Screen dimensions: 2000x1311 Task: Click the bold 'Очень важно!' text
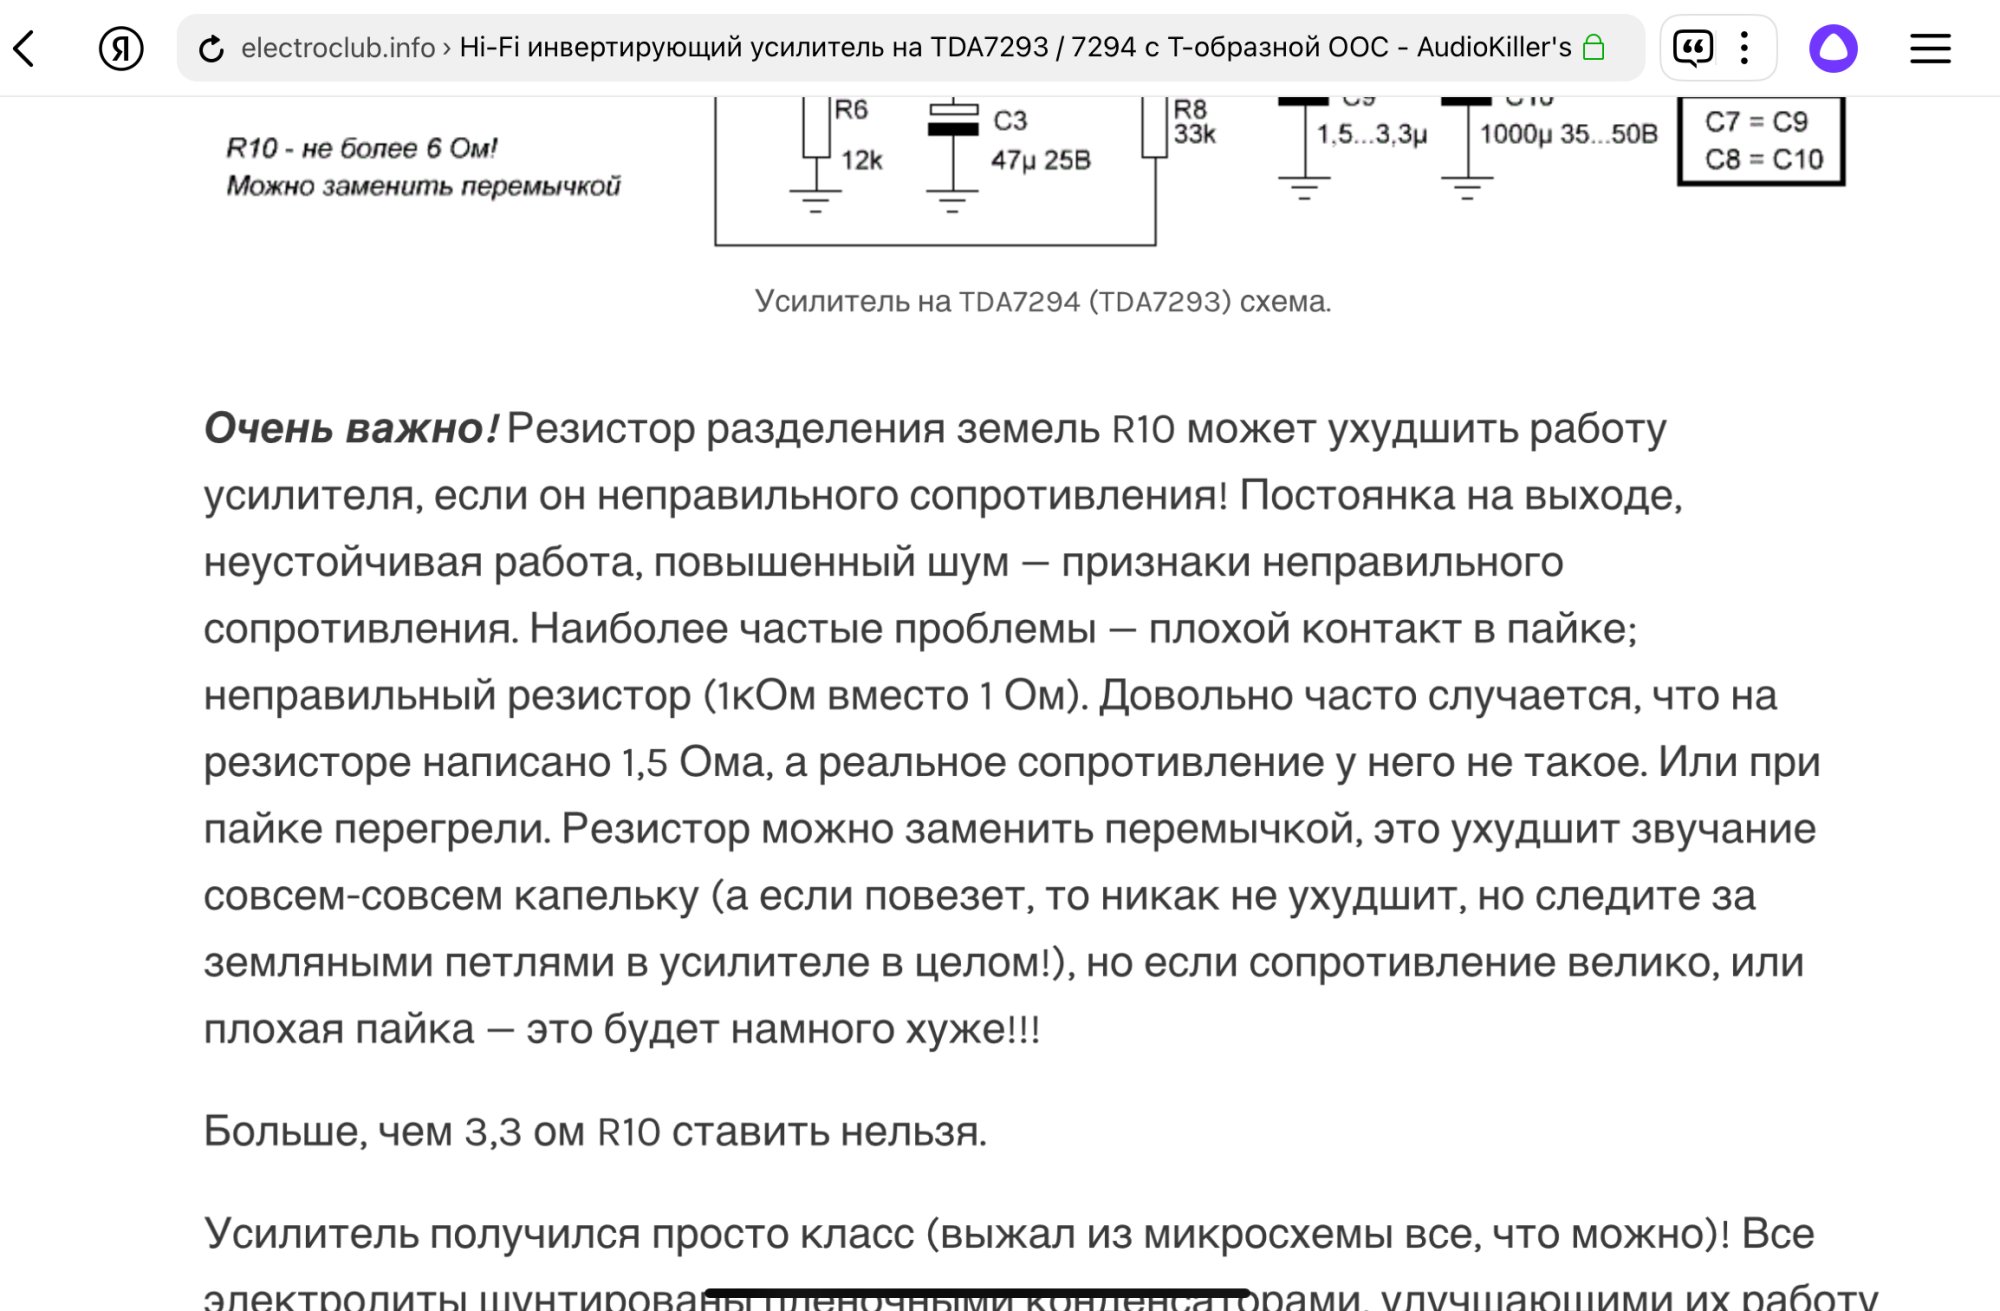pos(350,428)
